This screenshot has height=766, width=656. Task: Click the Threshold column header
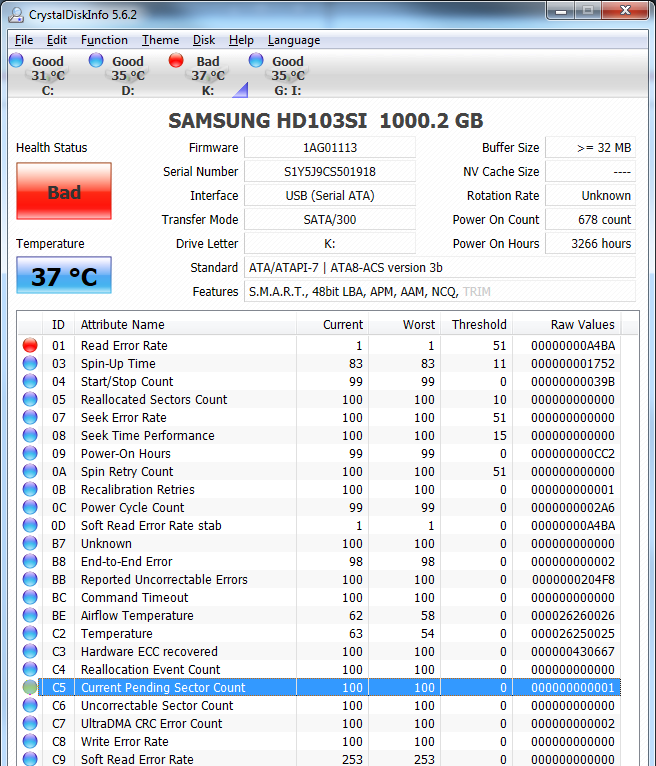point(476,324)
